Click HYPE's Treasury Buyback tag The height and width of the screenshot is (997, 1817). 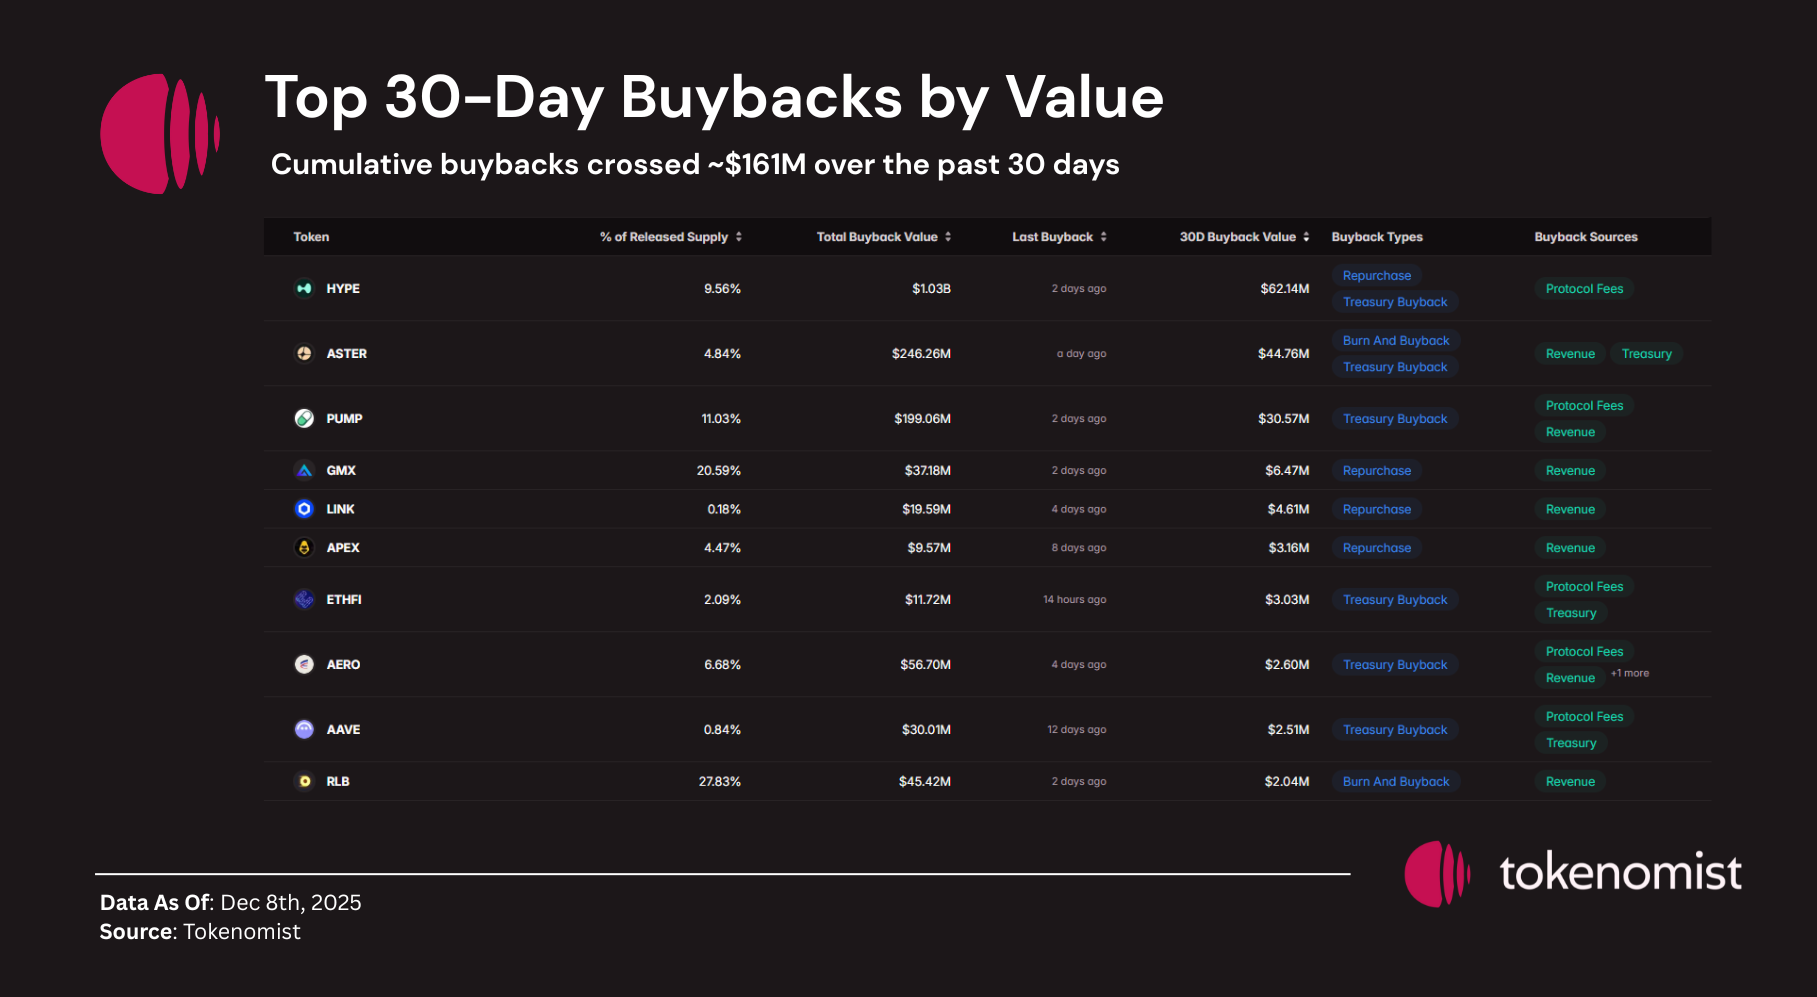click(x=1395, y=302)
